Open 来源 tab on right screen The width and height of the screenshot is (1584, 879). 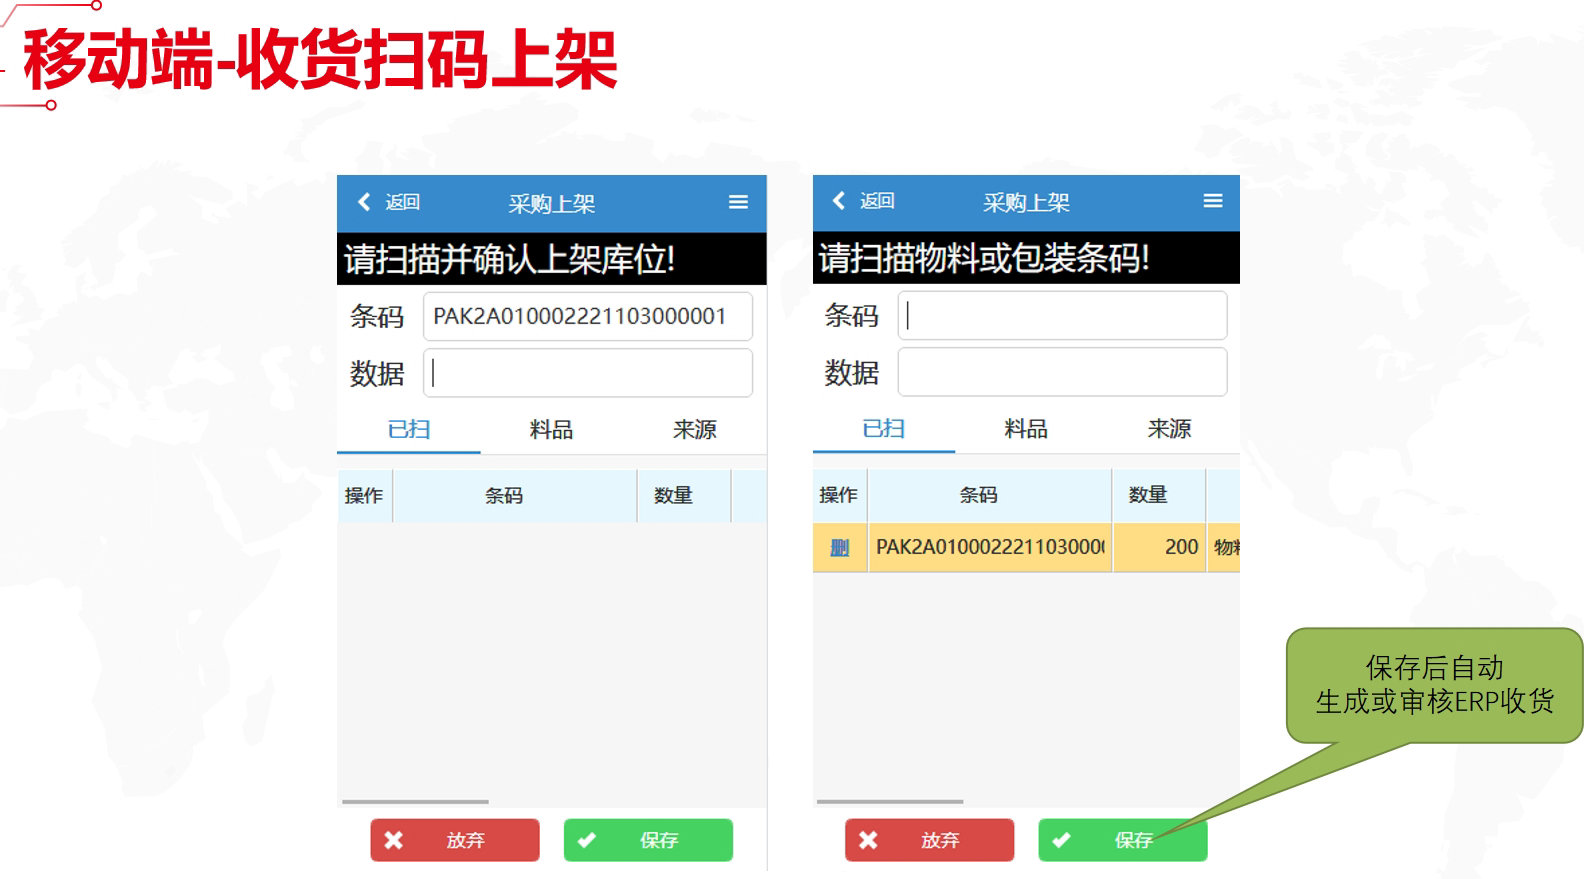tap(1169, 429)
